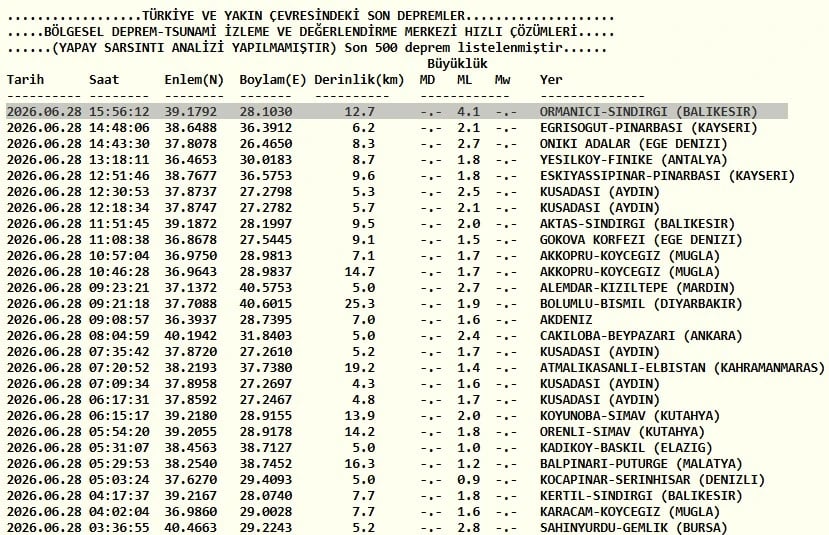Select KOCAPINAR-SERINHISAR (DENIZLI) location
The image size is (829, 535).
pos(652,479)
